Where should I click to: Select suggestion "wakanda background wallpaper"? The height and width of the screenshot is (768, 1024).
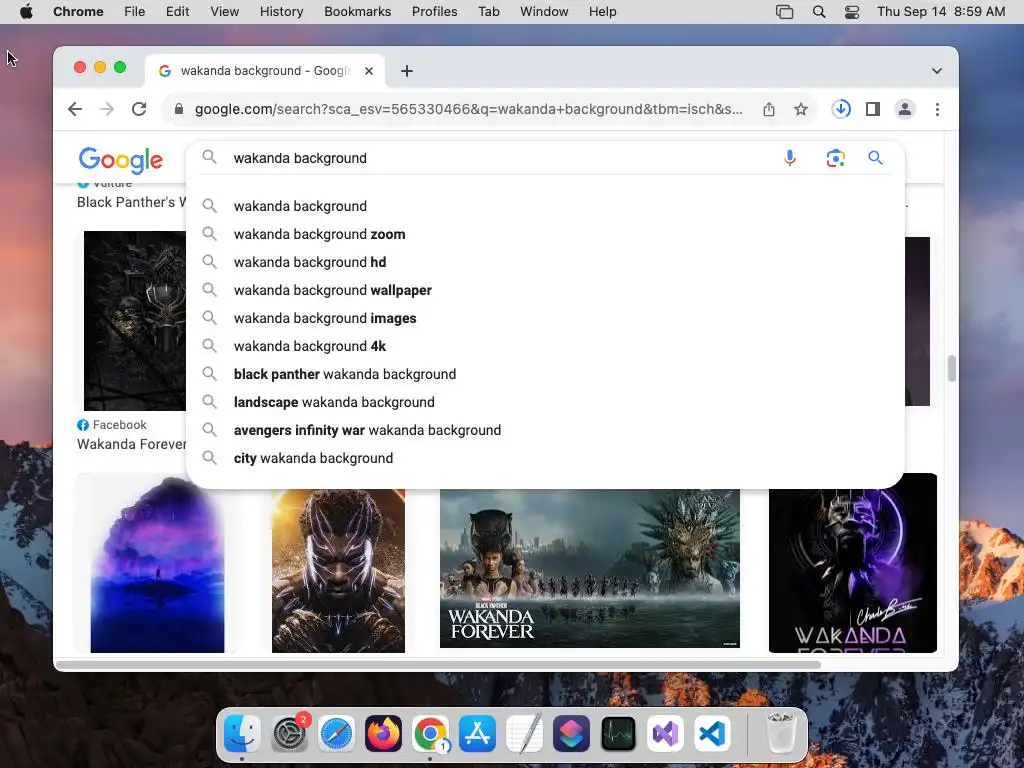545,290
